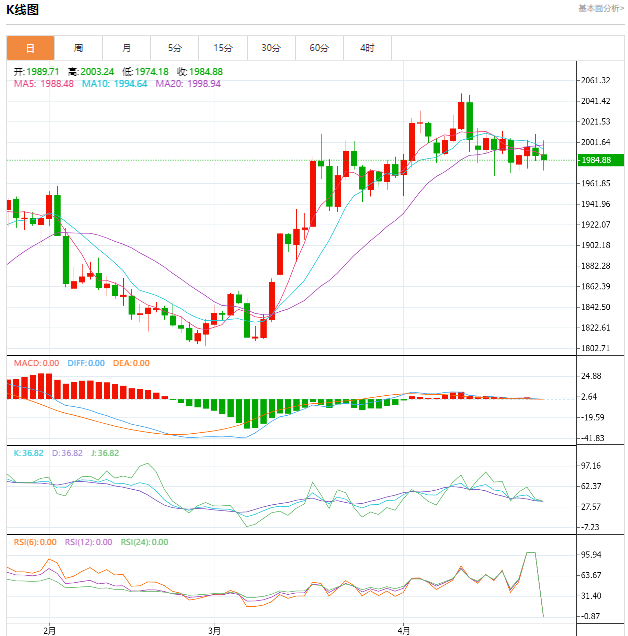This screenshot has width=628, height=636.
Task: Click the 31.40 RSI axis label
Action: point(591,596)
